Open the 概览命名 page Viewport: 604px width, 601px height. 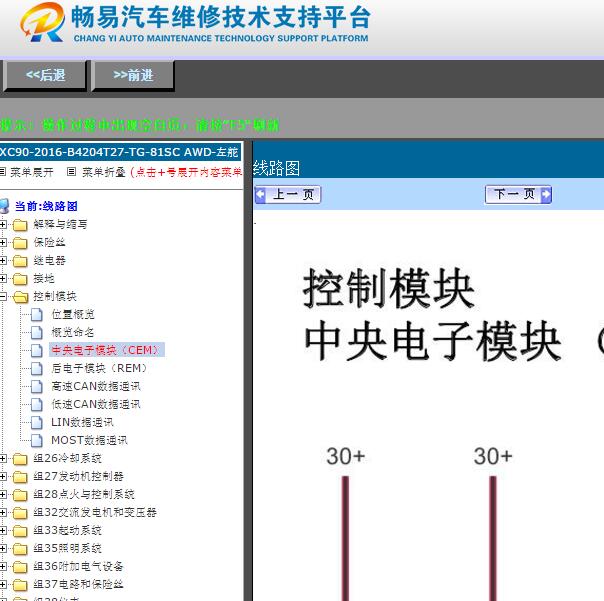72,332
